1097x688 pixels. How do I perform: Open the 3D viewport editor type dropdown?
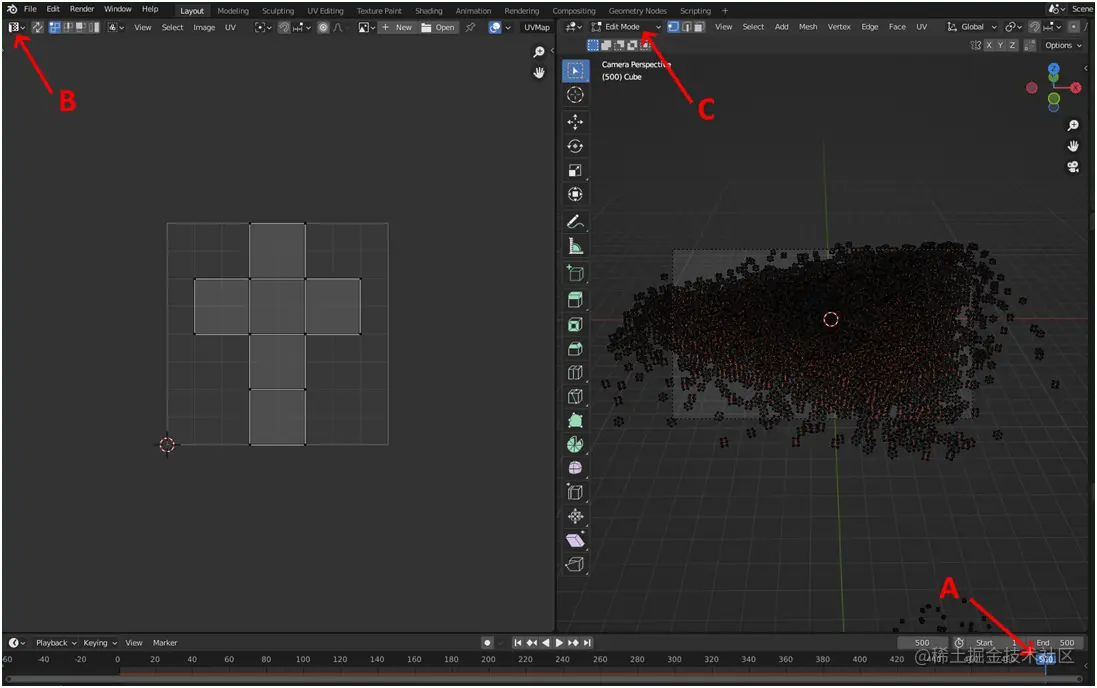(574, 27)
